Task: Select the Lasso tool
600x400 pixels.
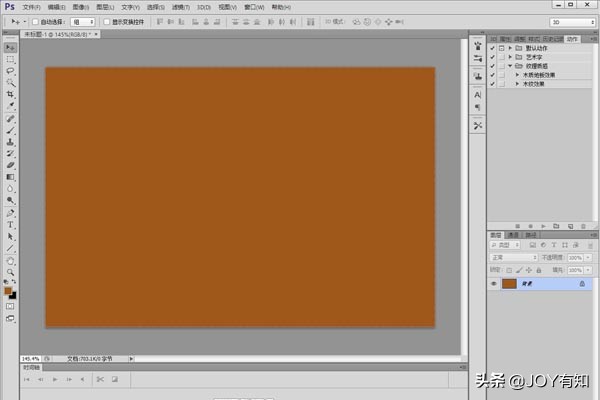Action: point(10,71)
